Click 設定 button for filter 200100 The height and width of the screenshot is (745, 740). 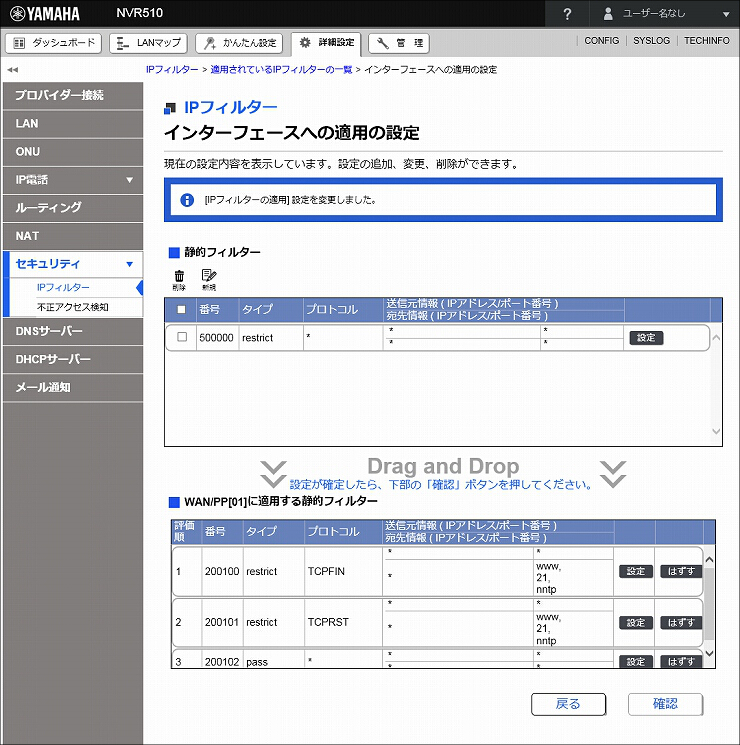[636, 571]
